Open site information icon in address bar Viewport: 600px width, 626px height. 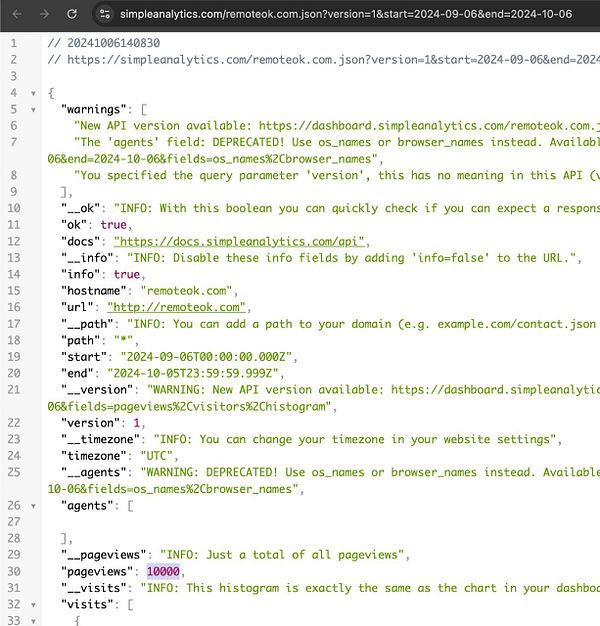click(x=105, y=14)
